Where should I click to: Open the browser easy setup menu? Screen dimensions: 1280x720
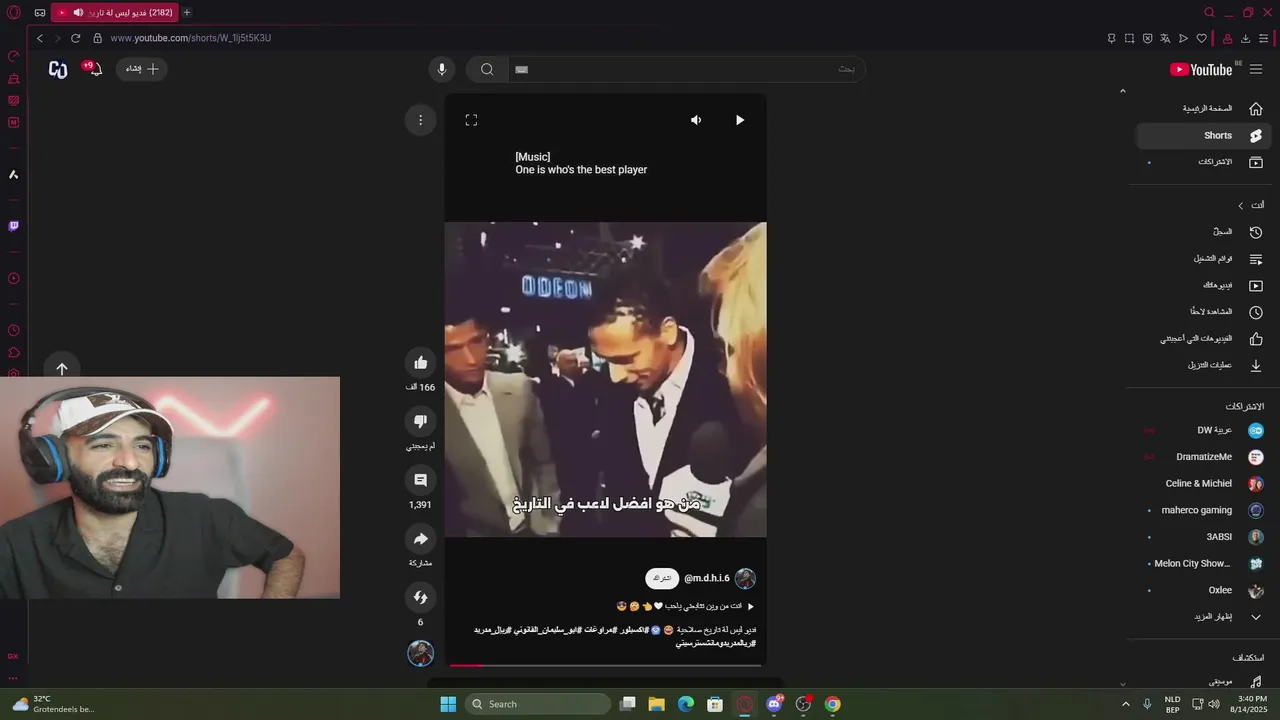click(1264, 38)
